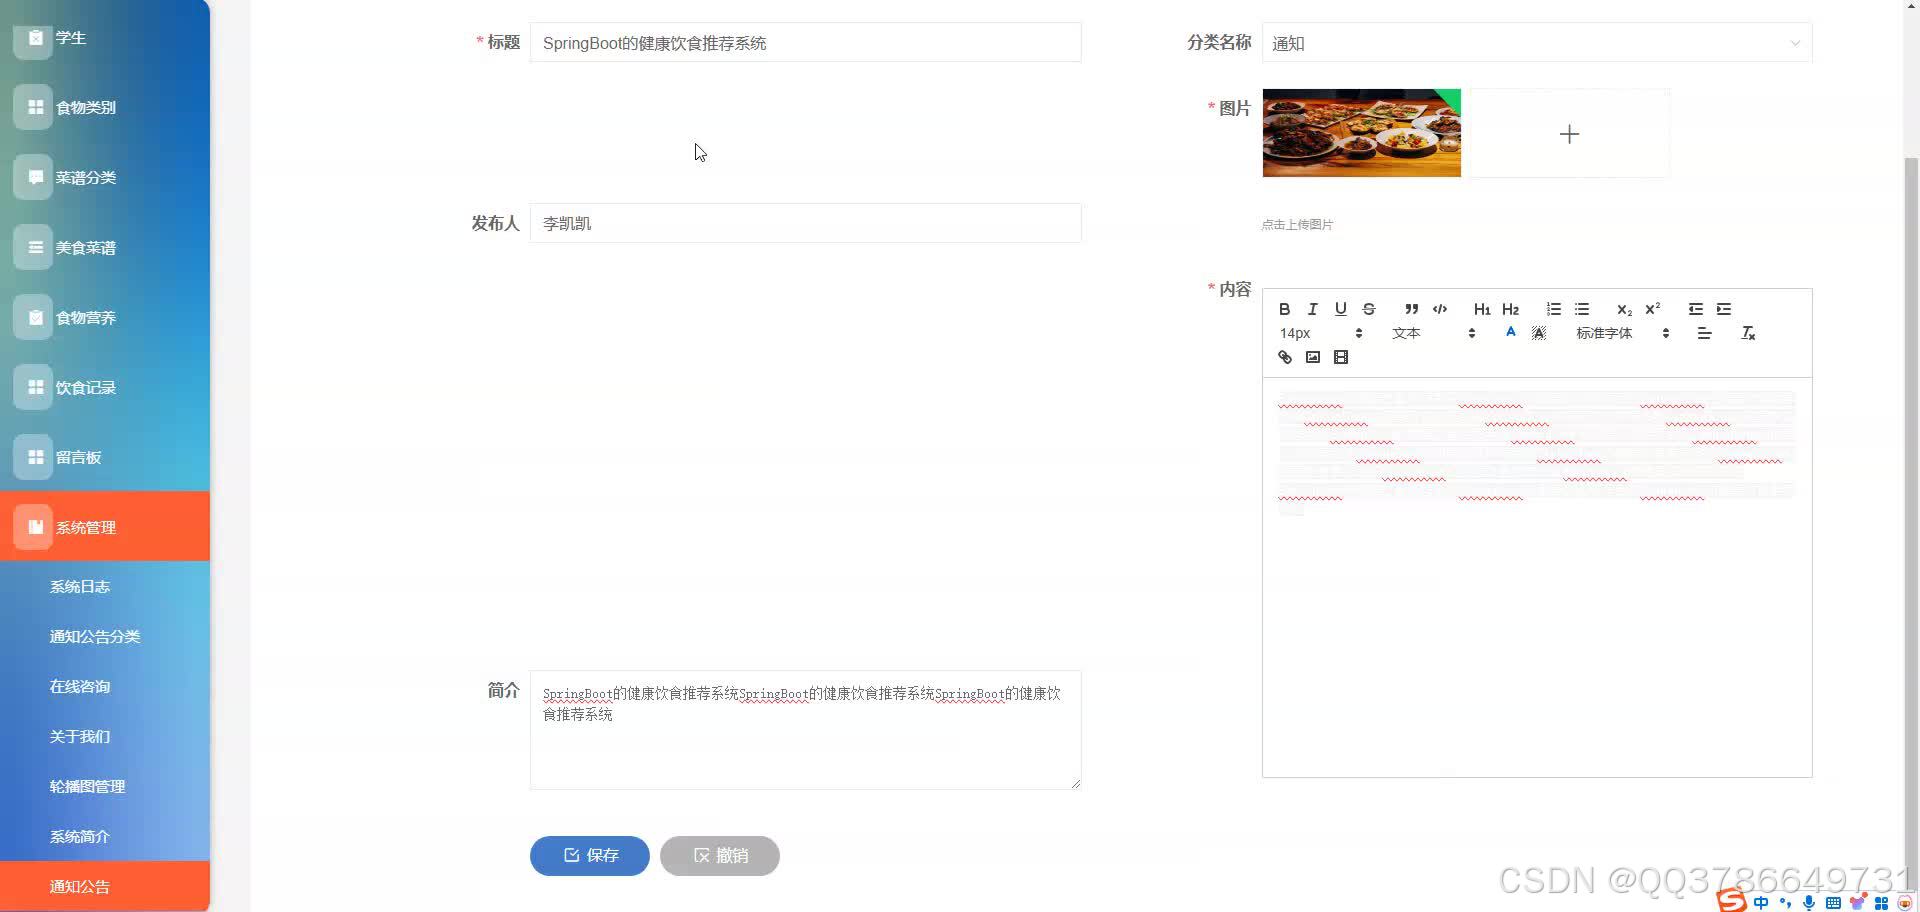
Task: Open 轮播图管理 submenu item
Action: [105, 787]
